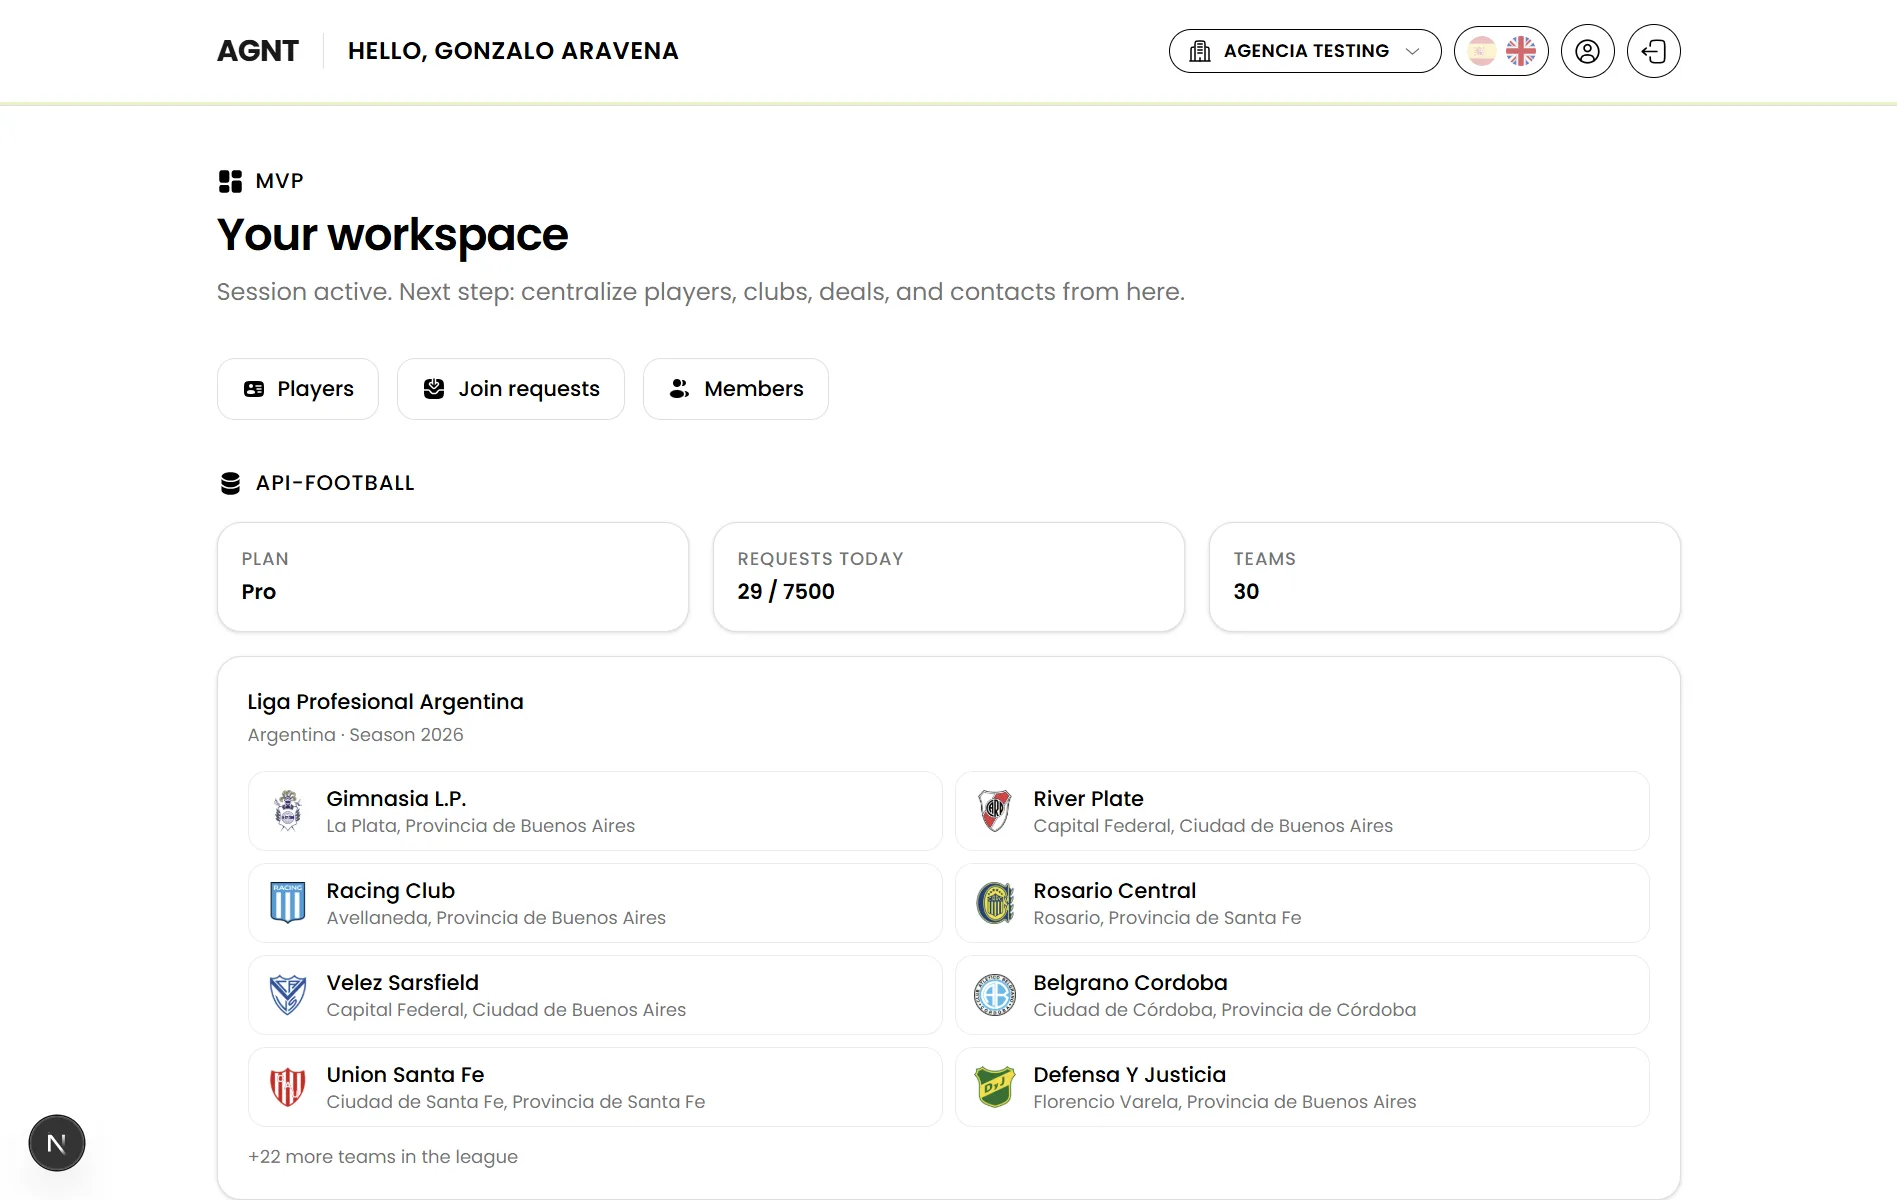This screenshot has height=1200, width=1897.
Task: Select the "Belgrano Cordoba" team name
Action: [1130, 983]
